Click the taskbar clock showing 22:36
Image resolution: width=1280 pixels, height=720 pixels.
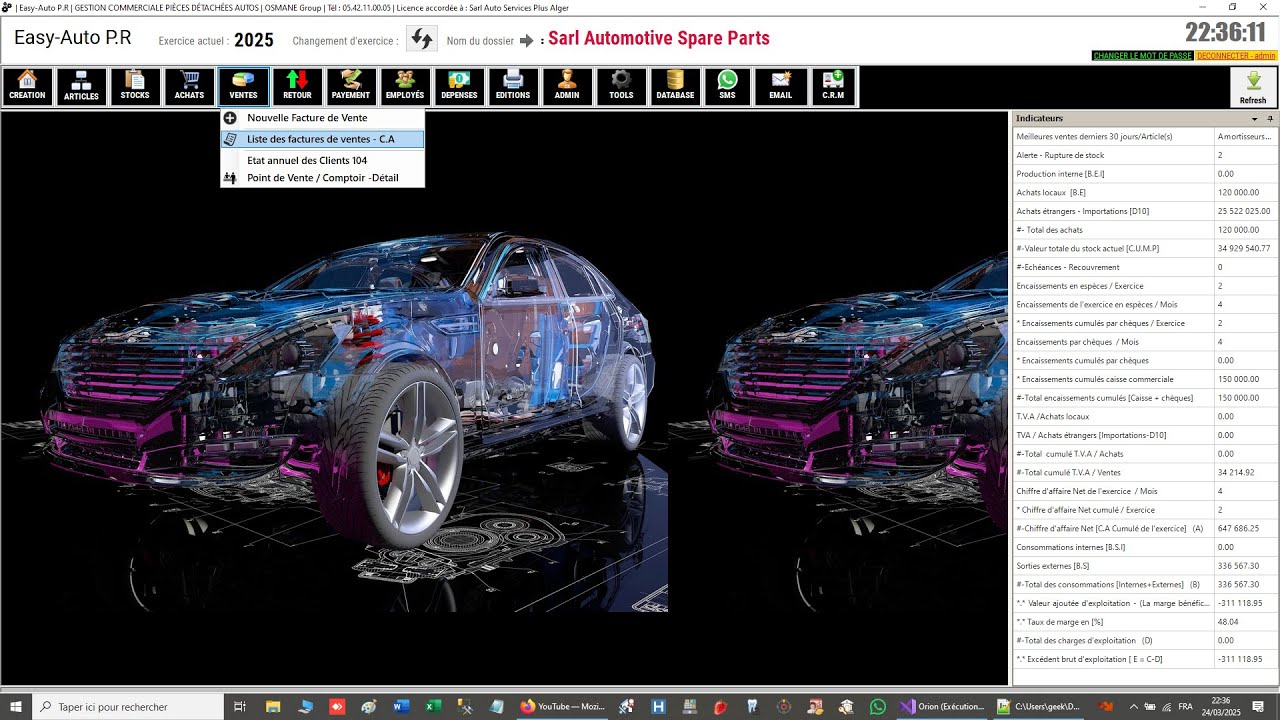point(1221,706)
